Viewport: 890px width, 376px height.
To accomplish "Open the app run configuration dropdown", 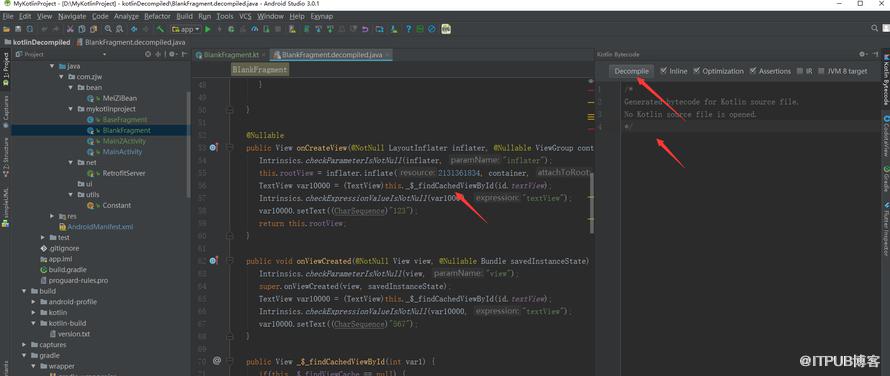I will pos(186,29).
